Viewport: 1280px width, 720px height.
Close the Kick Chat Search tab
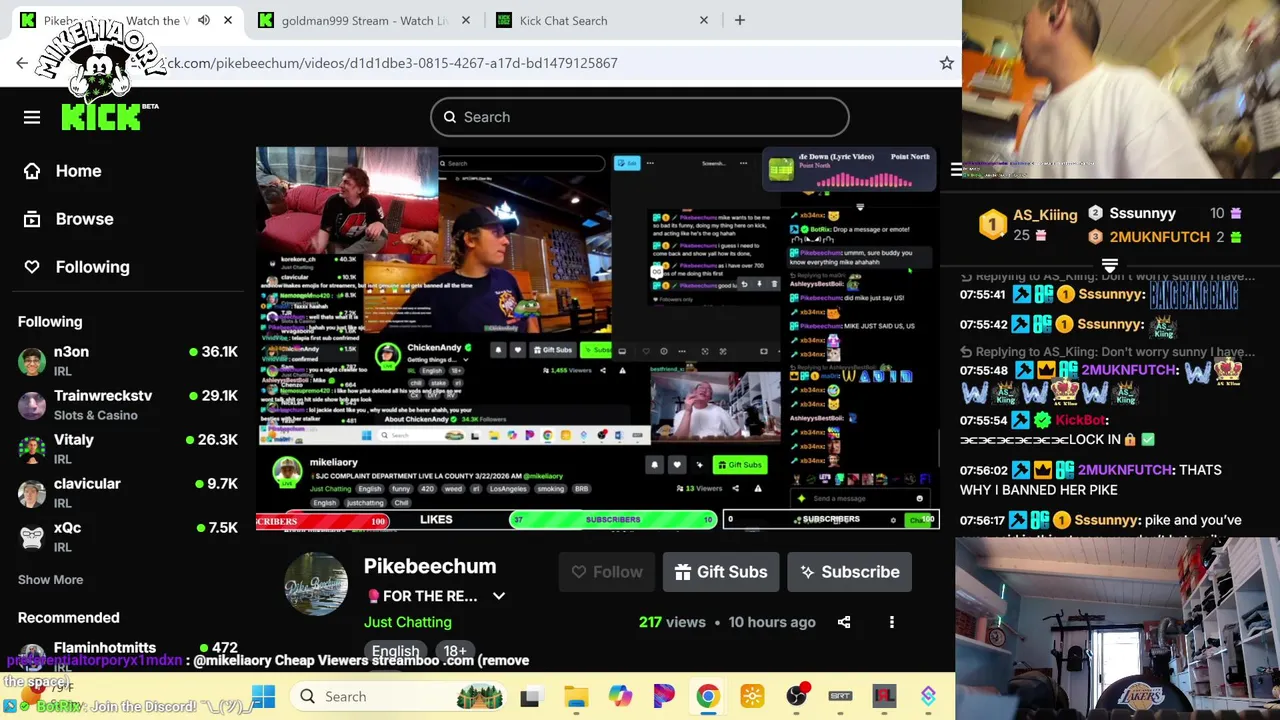pyautogui.click(x=703, y=20)
